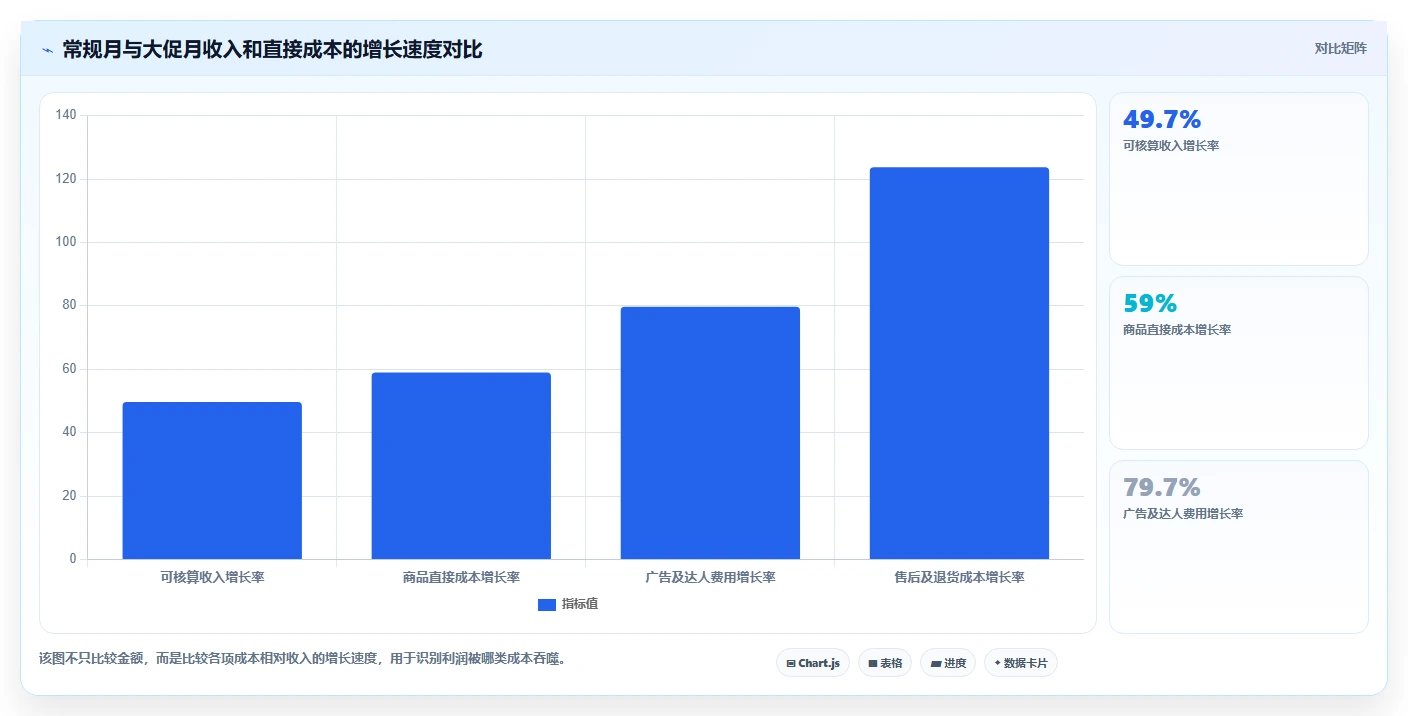Click the 表格 tag button

point(885,663)
